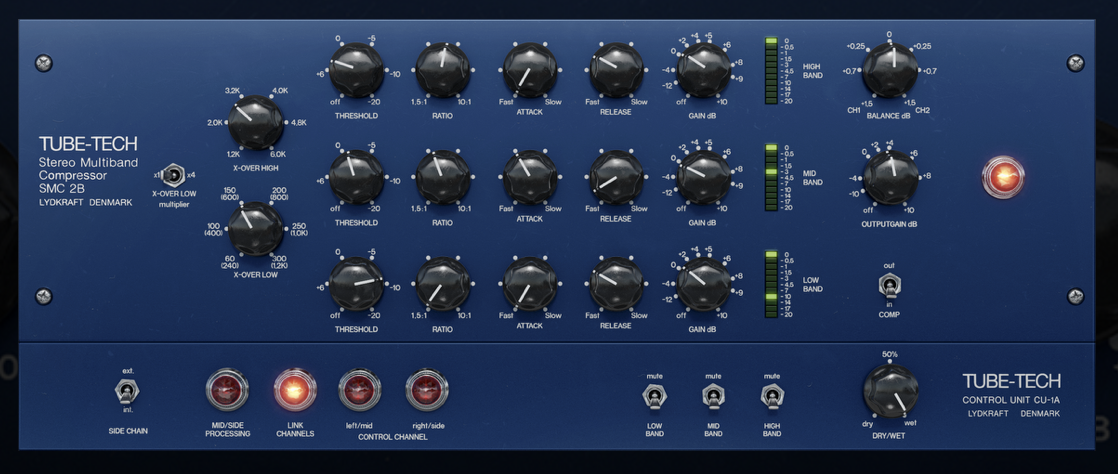Enable the Mid/Side Processing lamp button
1118x474 pixels.
(227, 390)
